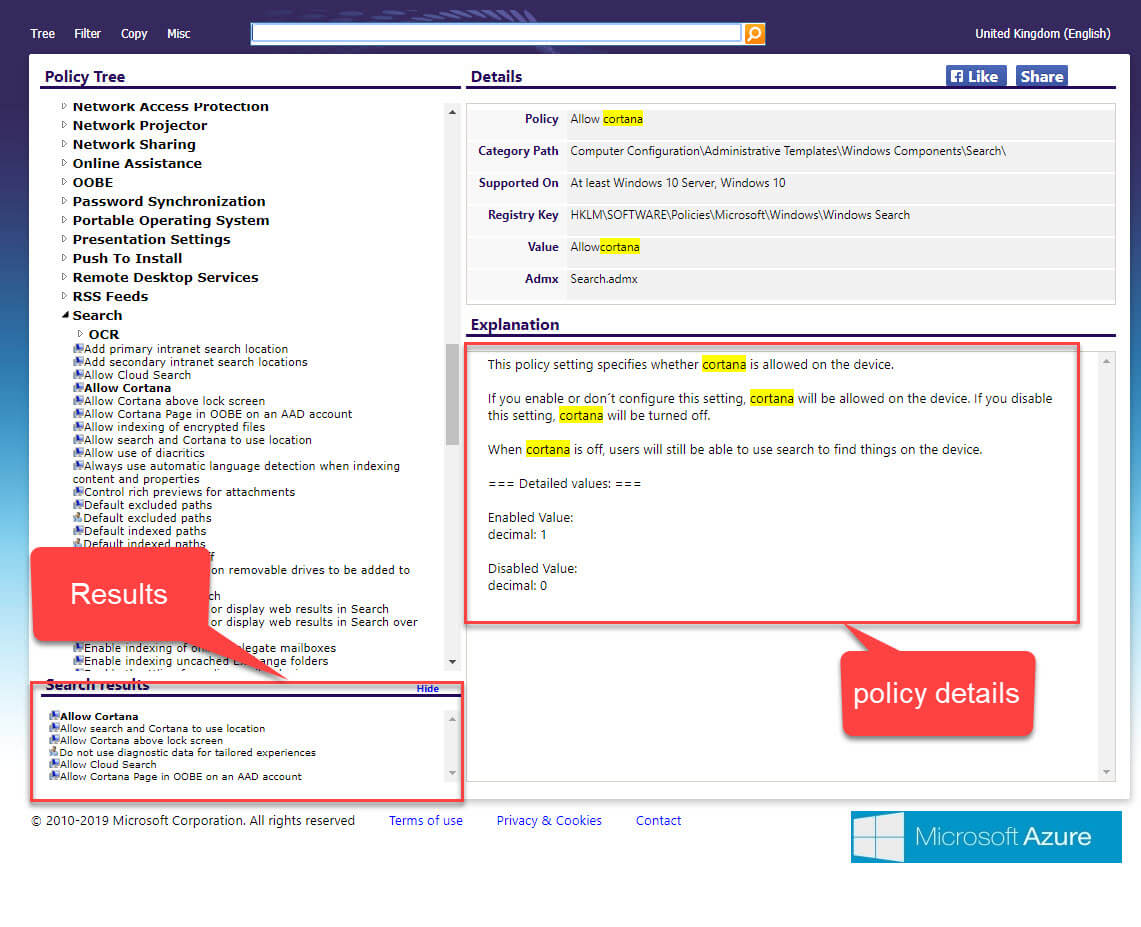Click icon beside Allow use of diacritics
1141x927 pixels.
click(78, 453)
